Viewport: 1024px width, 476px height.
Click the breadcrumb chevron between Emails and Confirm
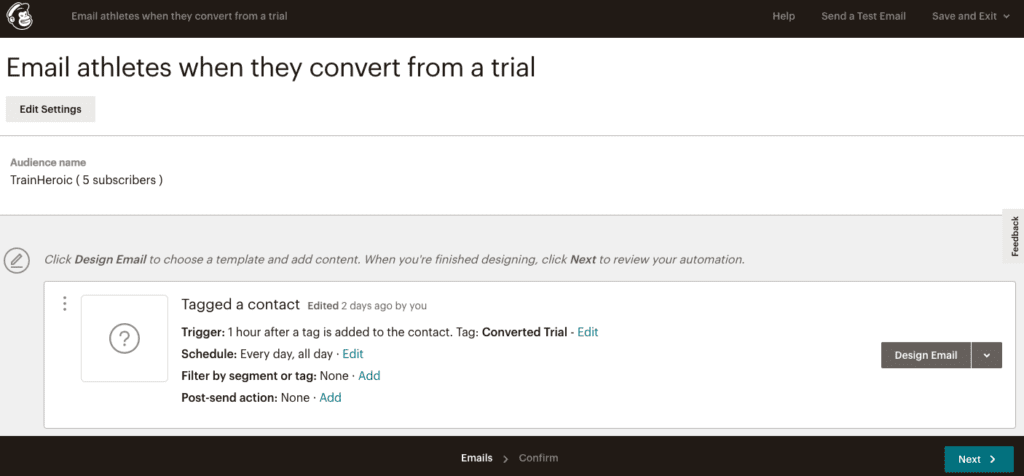coord(505,459)
